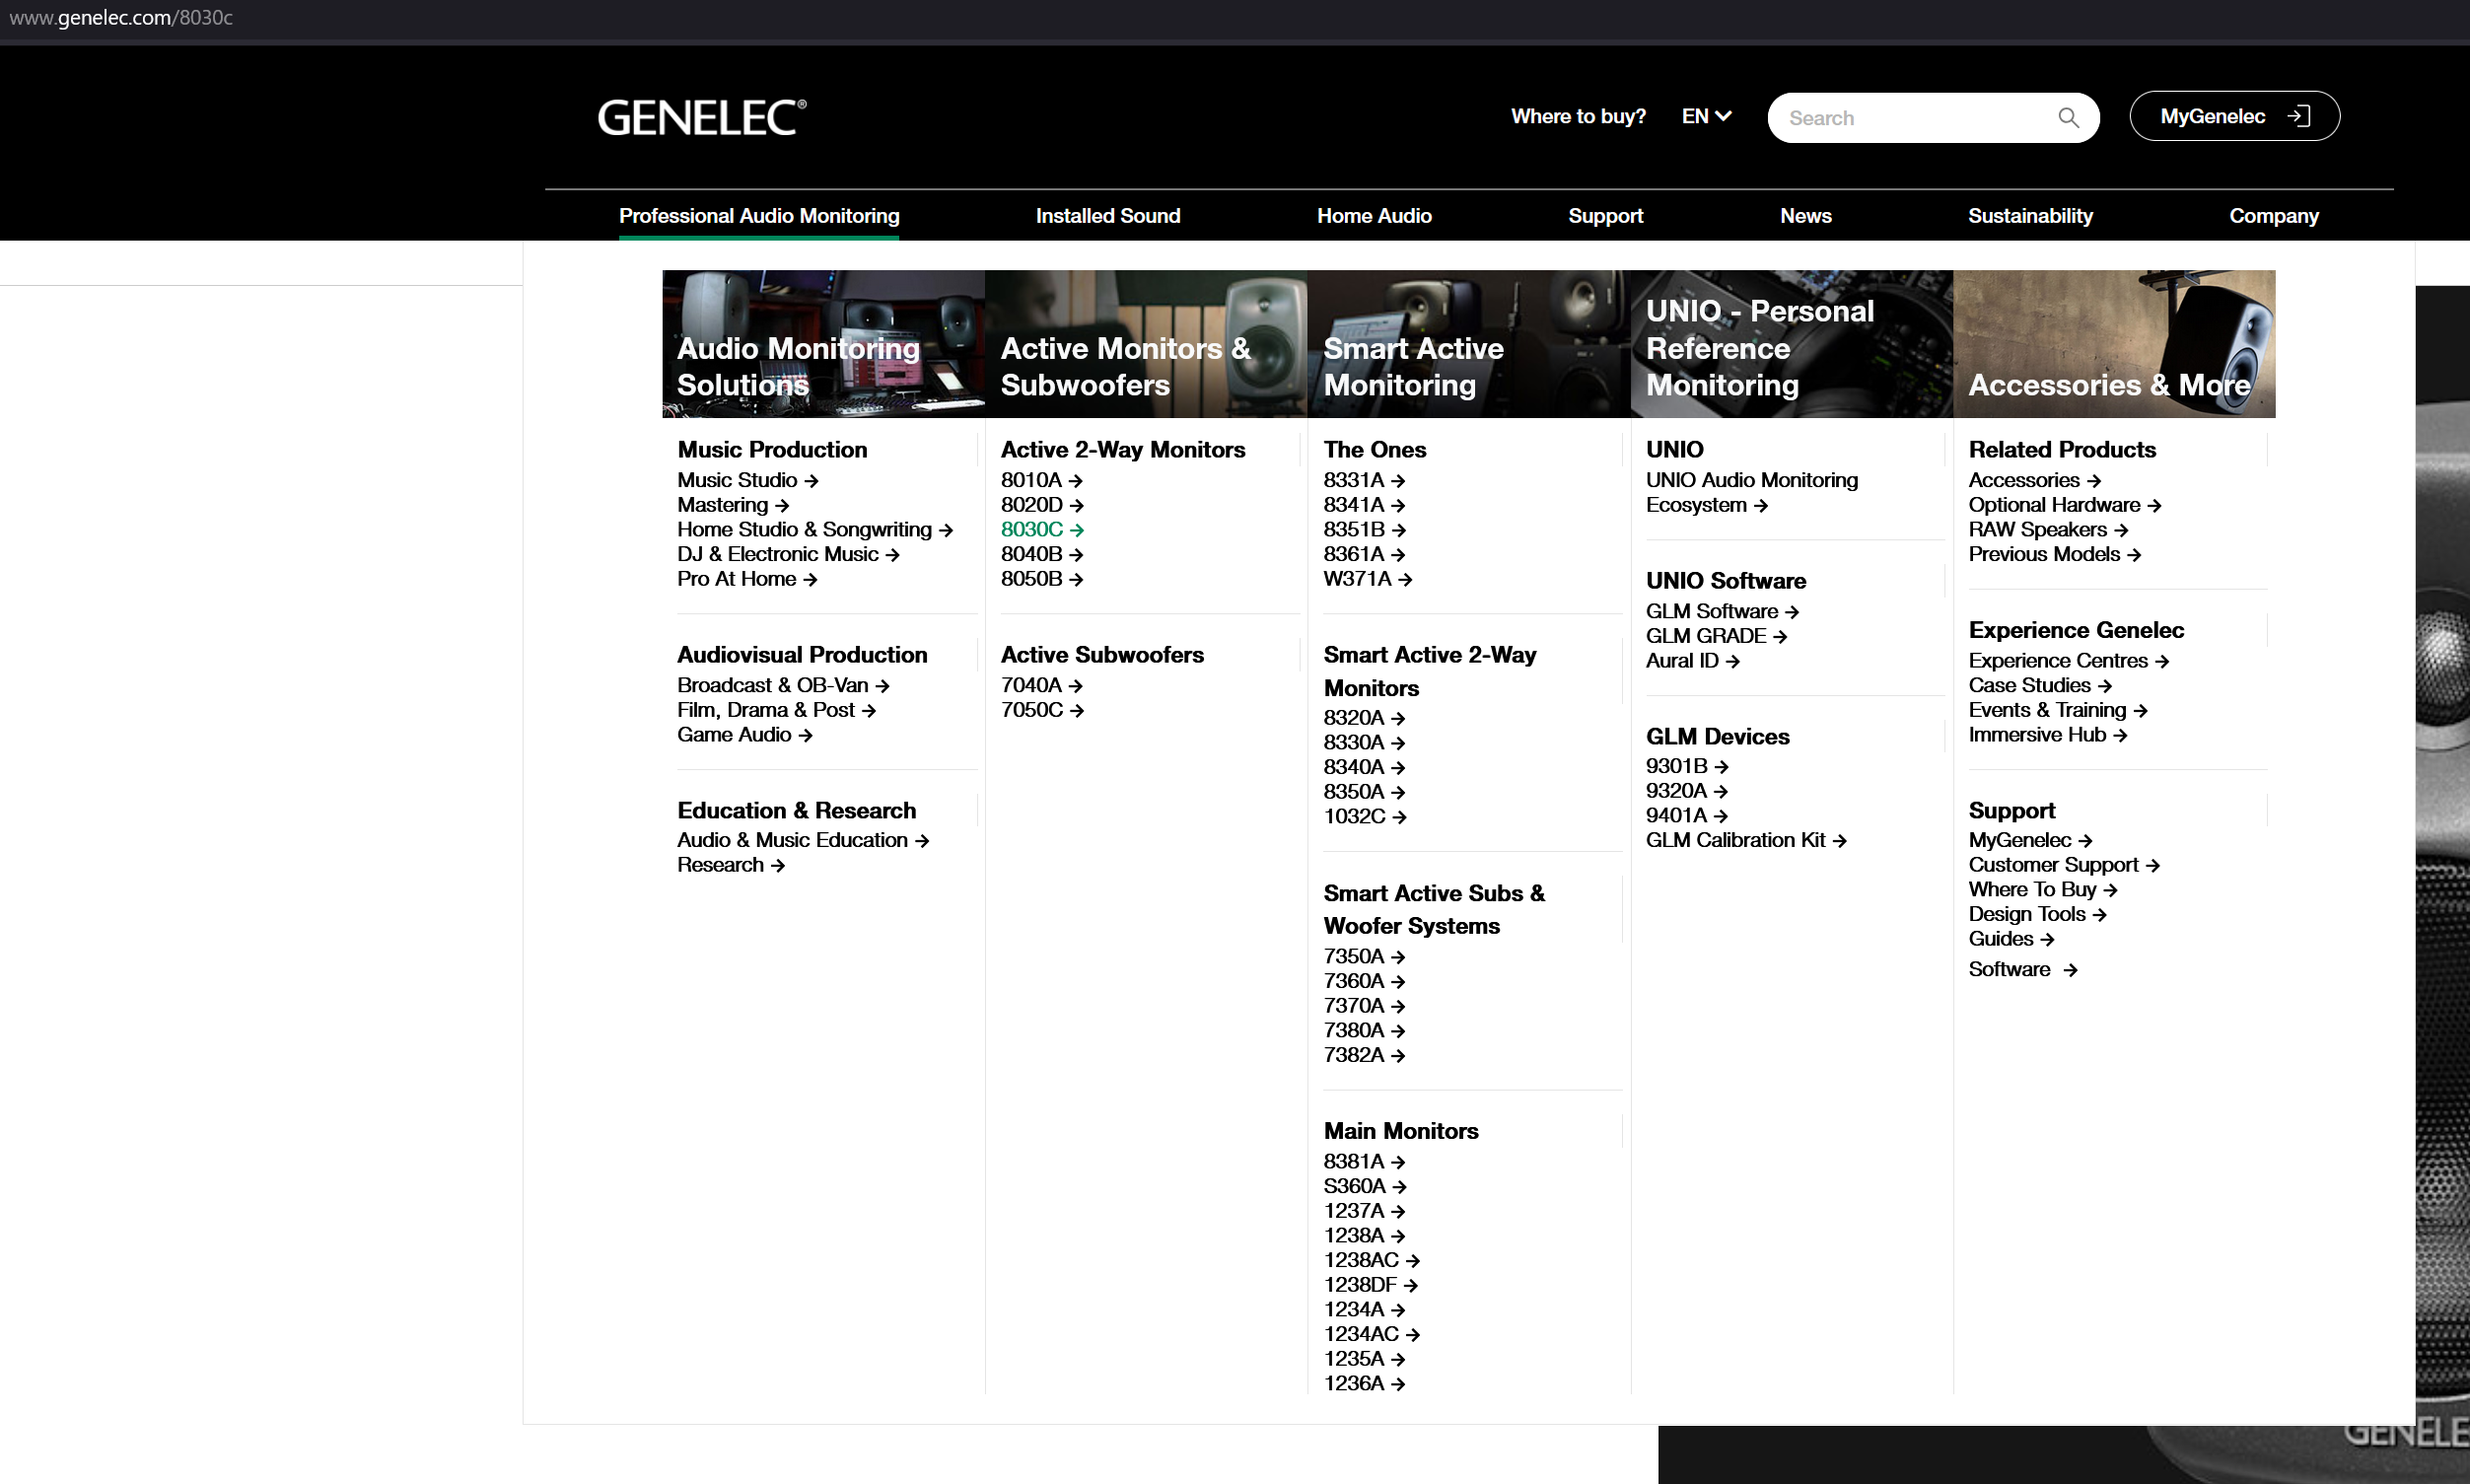Open the Aural ID link
This screenshot has width=2470, height=1484.
tap(1693, 661)
